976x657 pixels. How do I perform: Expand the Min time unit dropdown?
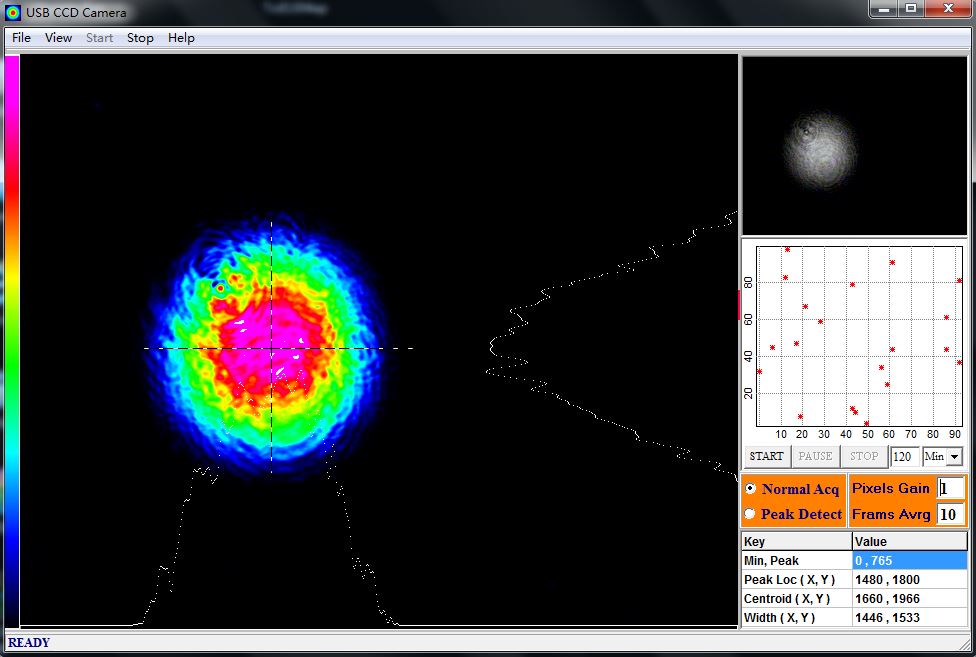[954, 457]
